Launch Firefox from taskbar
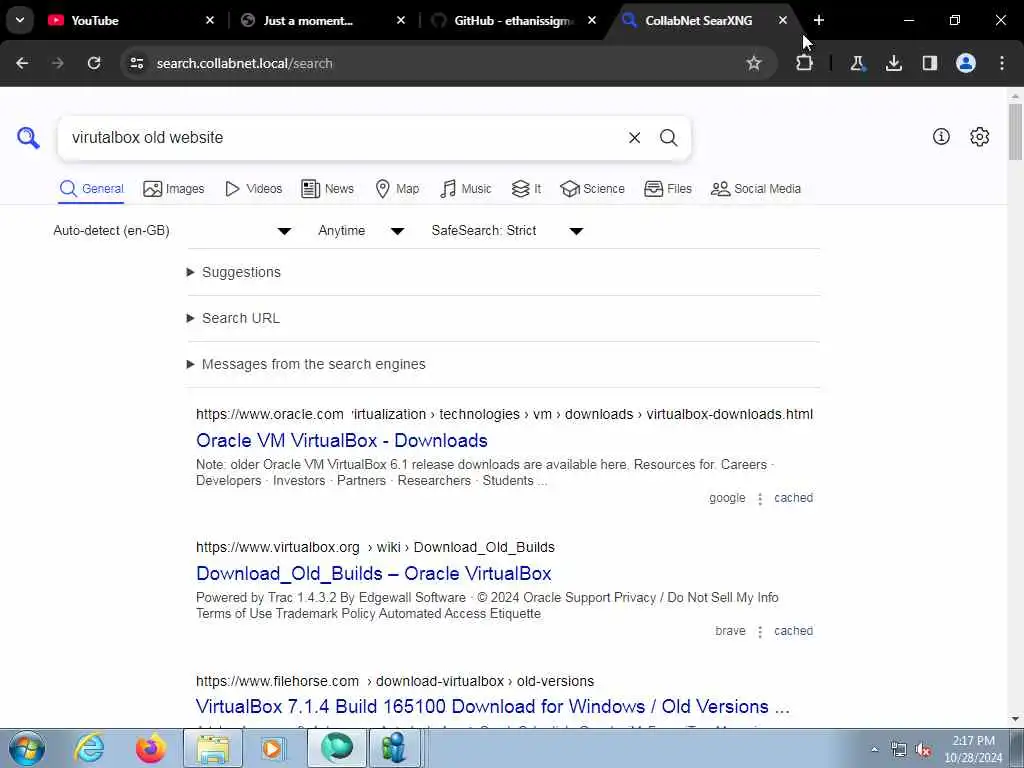 coord(151,748)
